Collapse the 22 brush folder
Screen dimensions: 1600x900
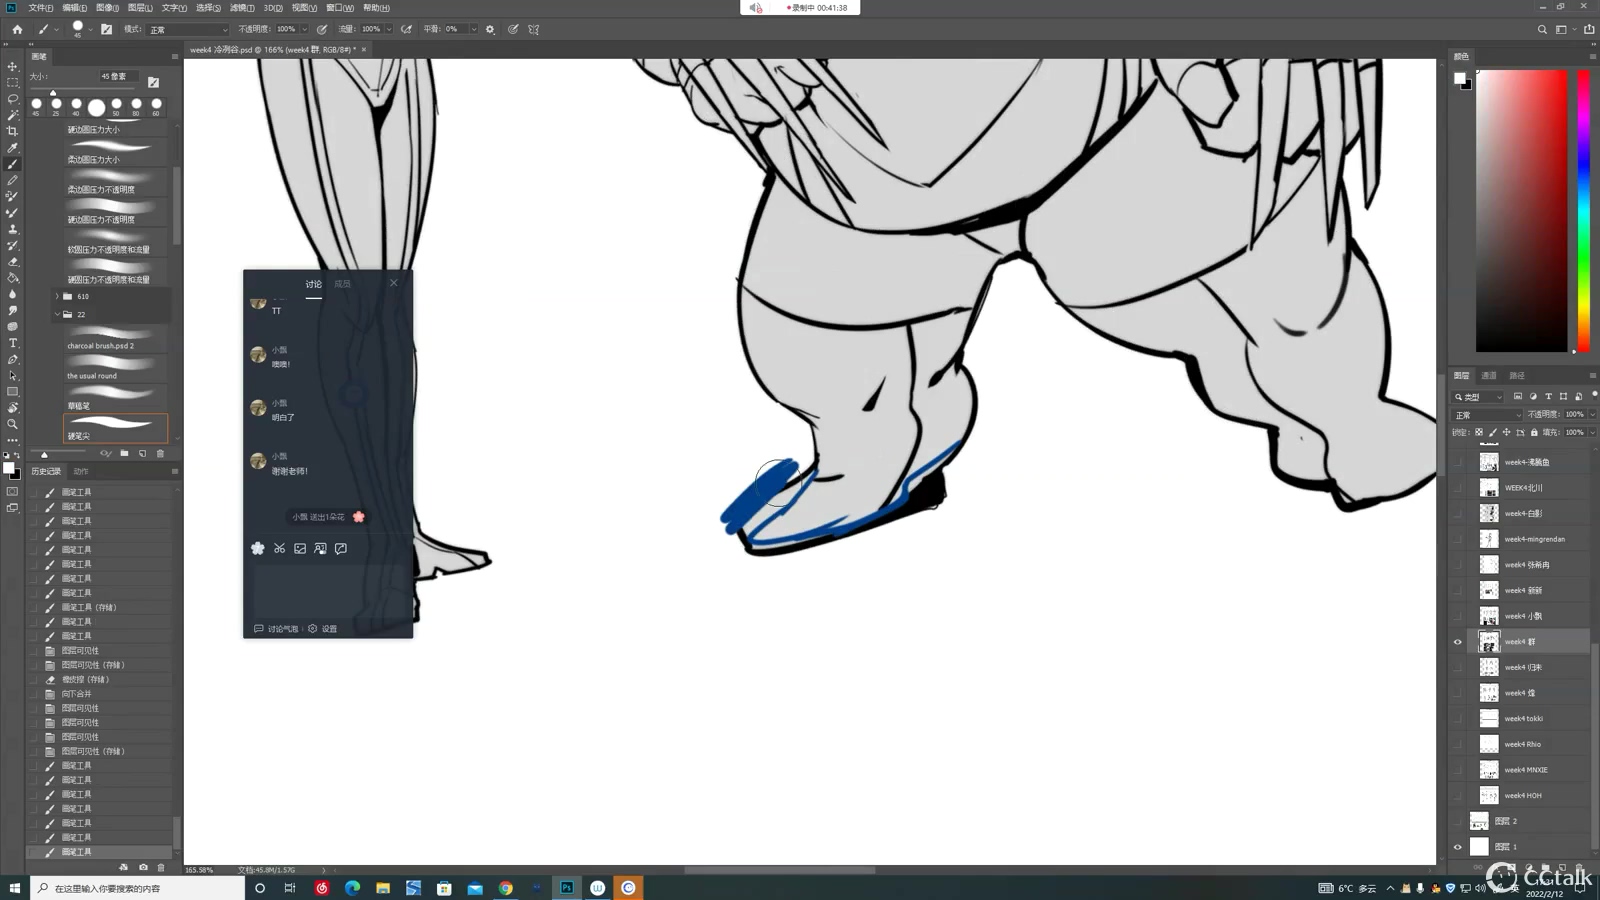tap(57, 314)
